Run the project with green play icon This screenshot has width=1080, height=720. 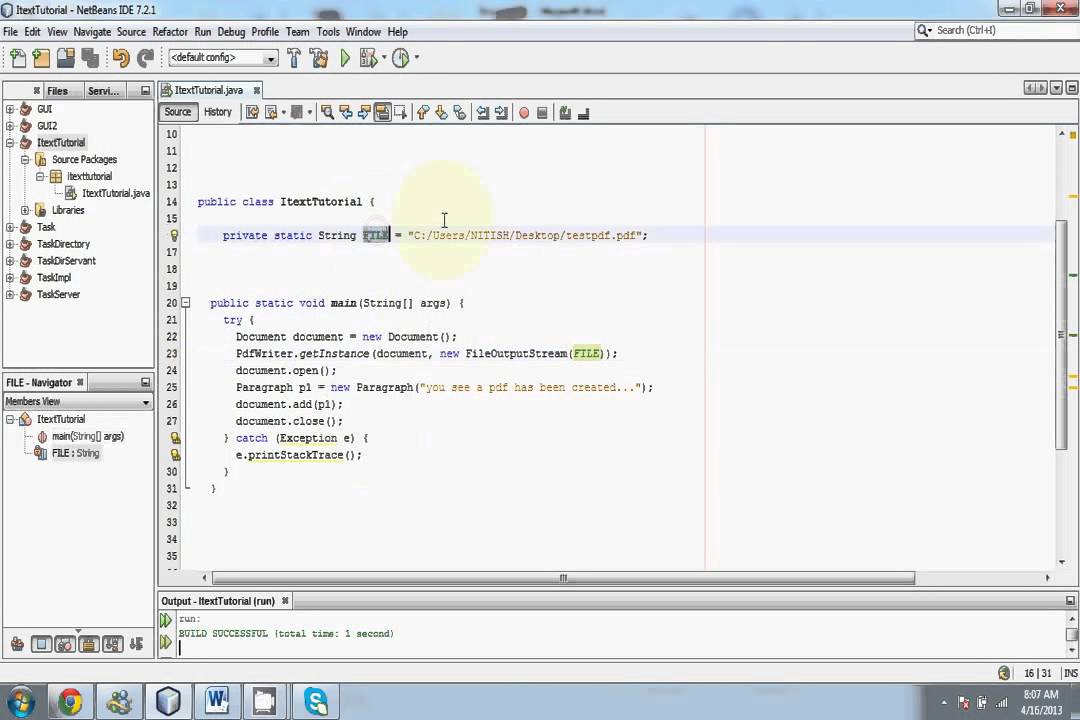(x=345, y=59)
